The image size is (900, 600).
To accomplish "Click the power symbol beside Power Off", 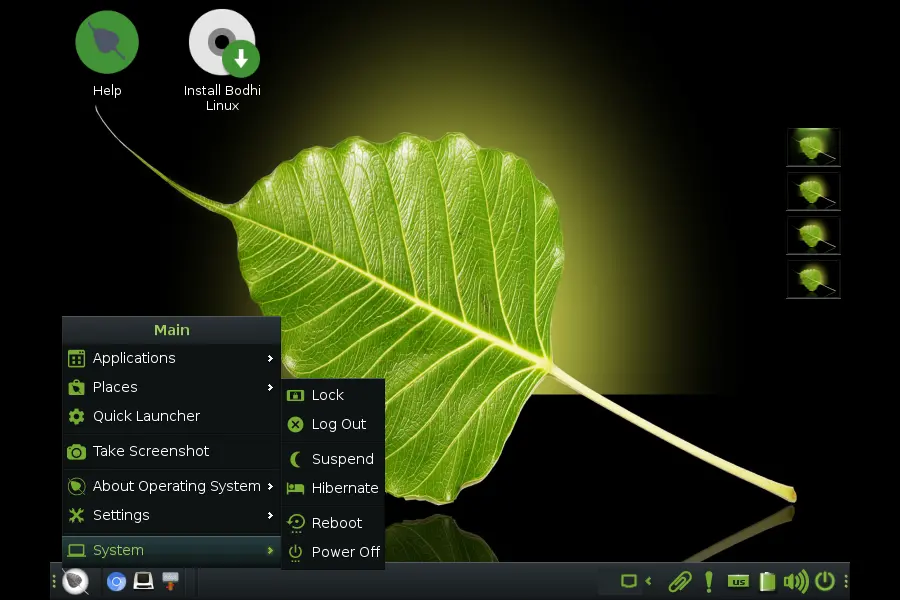I will [x=295, y=552].
